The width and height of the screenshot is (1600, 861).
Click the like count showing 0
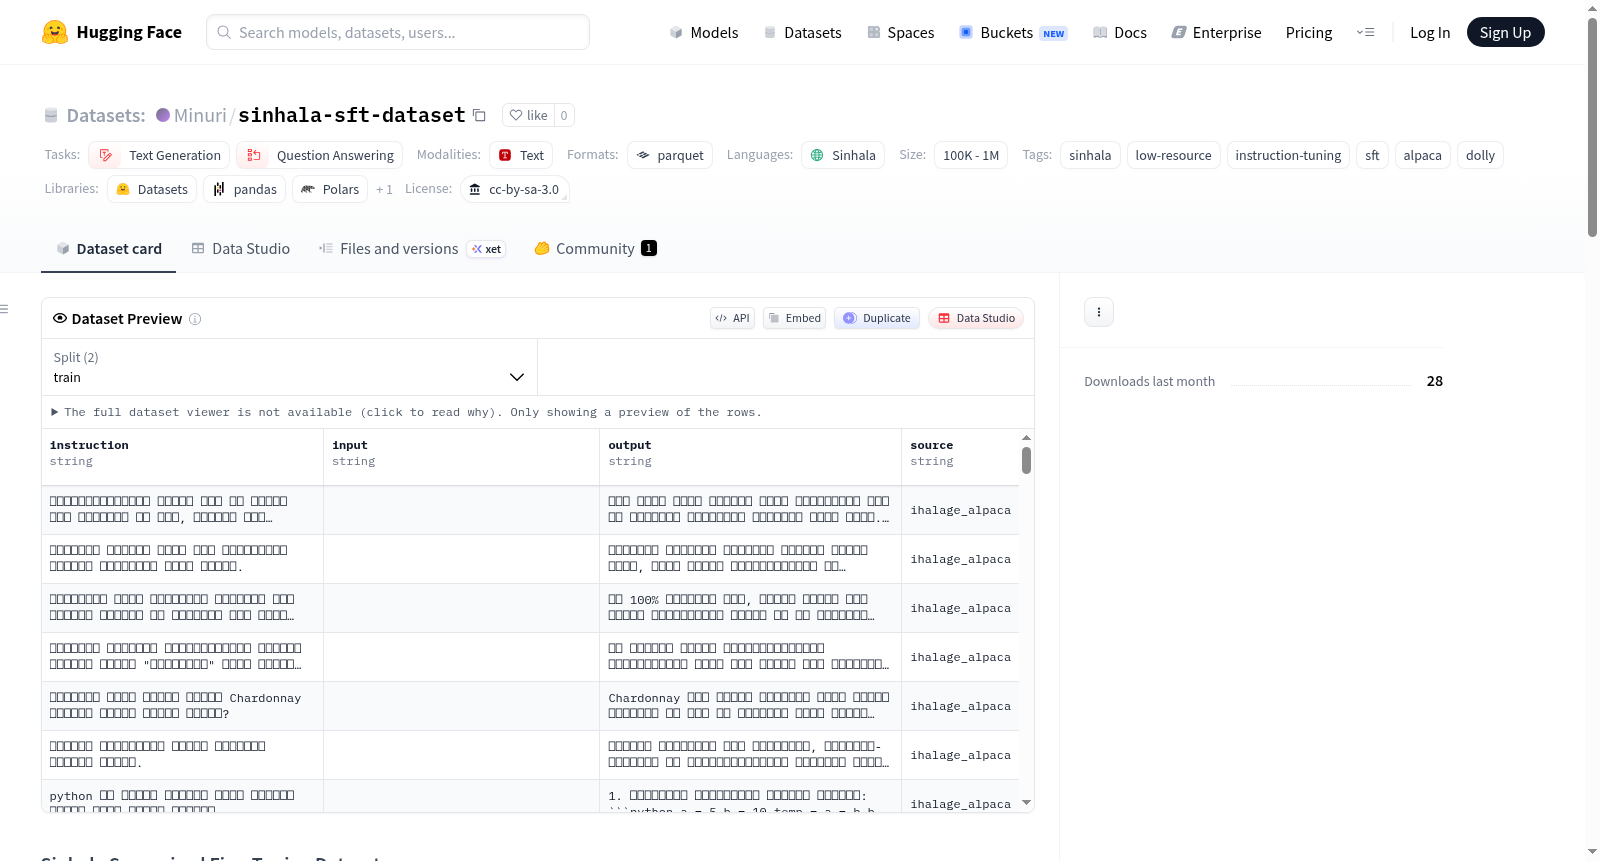click(564, 115)
